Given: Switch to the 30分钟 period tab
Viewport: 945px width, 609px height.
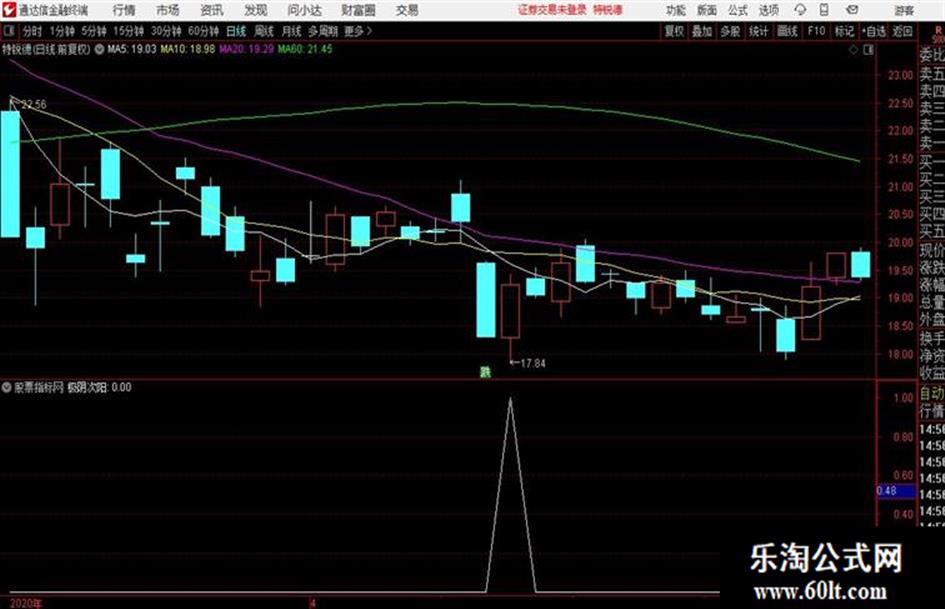Looking at the screenshot, I should pos(166,31).
